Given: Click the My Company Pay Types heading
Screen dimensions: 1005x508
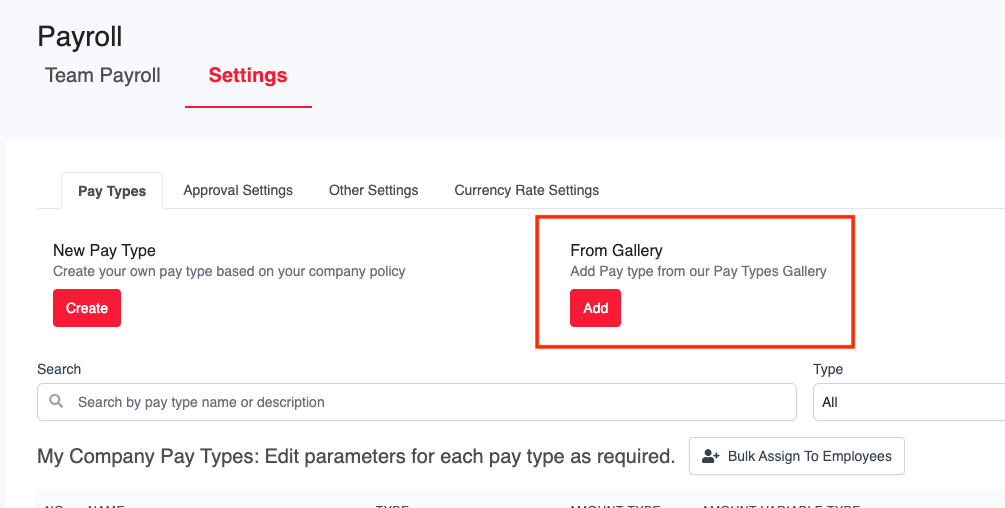Looking at the screenshot, I should (x=356, y=457).
